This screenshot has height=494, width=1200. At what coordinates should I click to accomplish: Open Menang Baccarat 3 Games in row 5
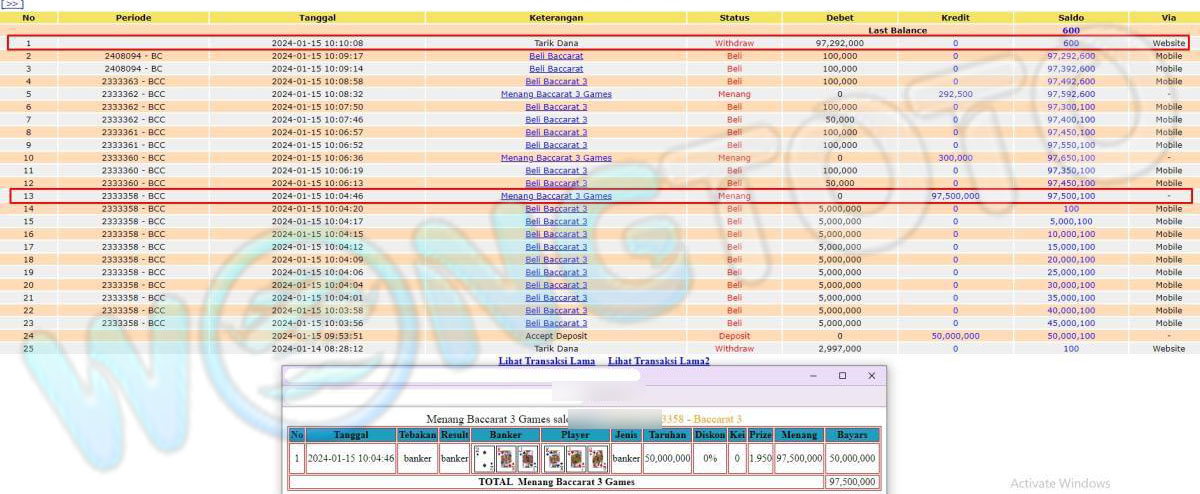click(556, 94)
